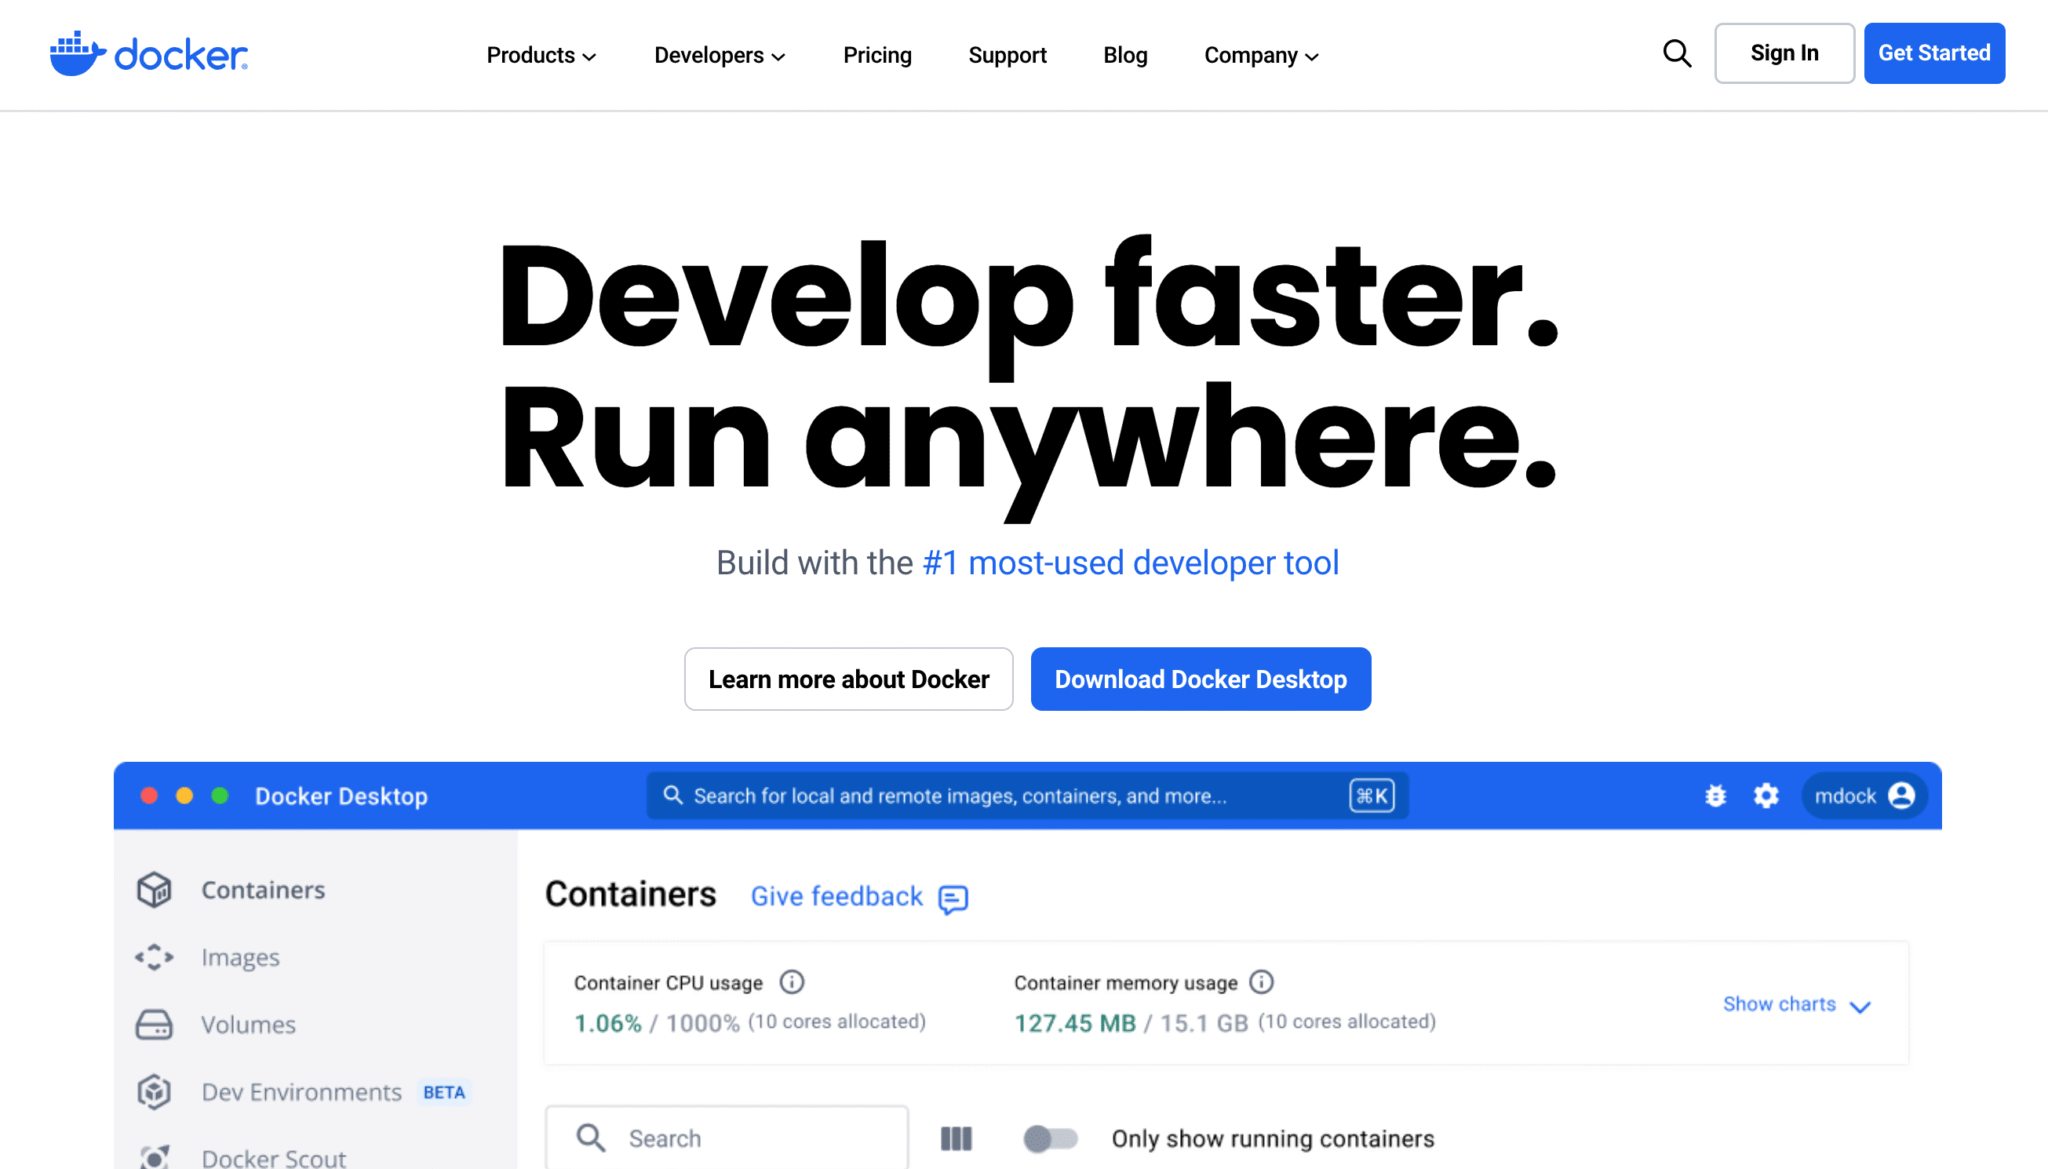Viewport: 2048px width, 1169px height.
Task: Open the website search magnifier icon
Action: pyautogui.click(x=1677, y=53)
